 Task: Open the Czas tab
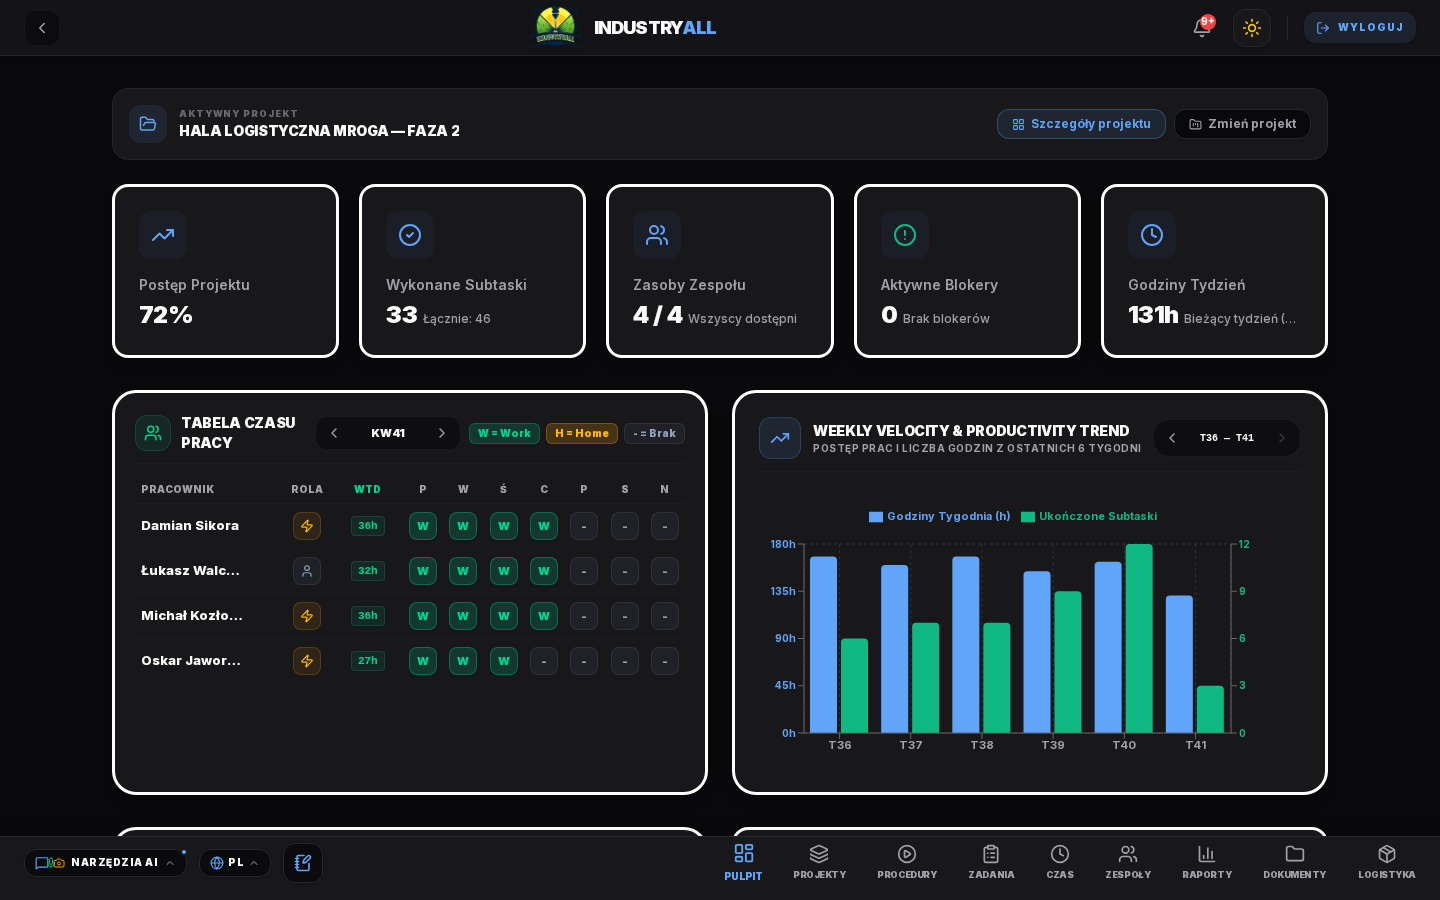(x=1060, y=862)
